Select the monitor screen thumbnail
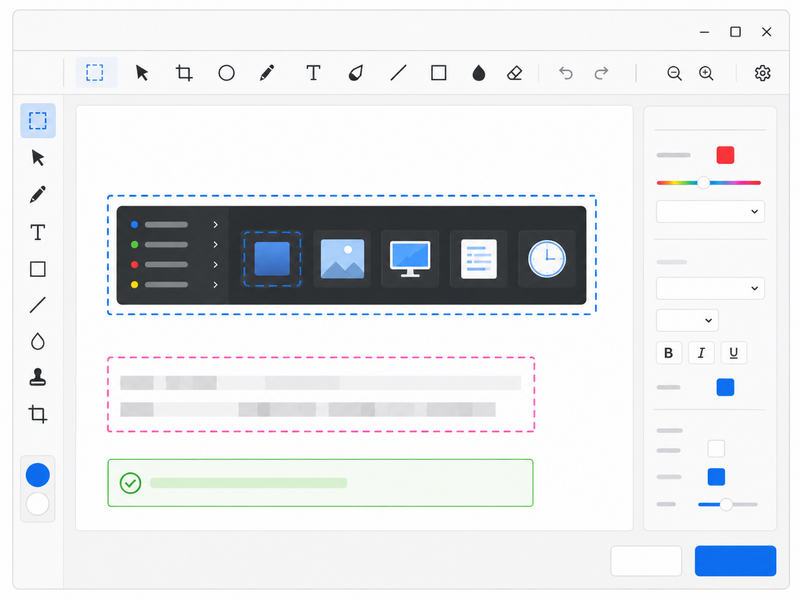 [x=410, y=259]
